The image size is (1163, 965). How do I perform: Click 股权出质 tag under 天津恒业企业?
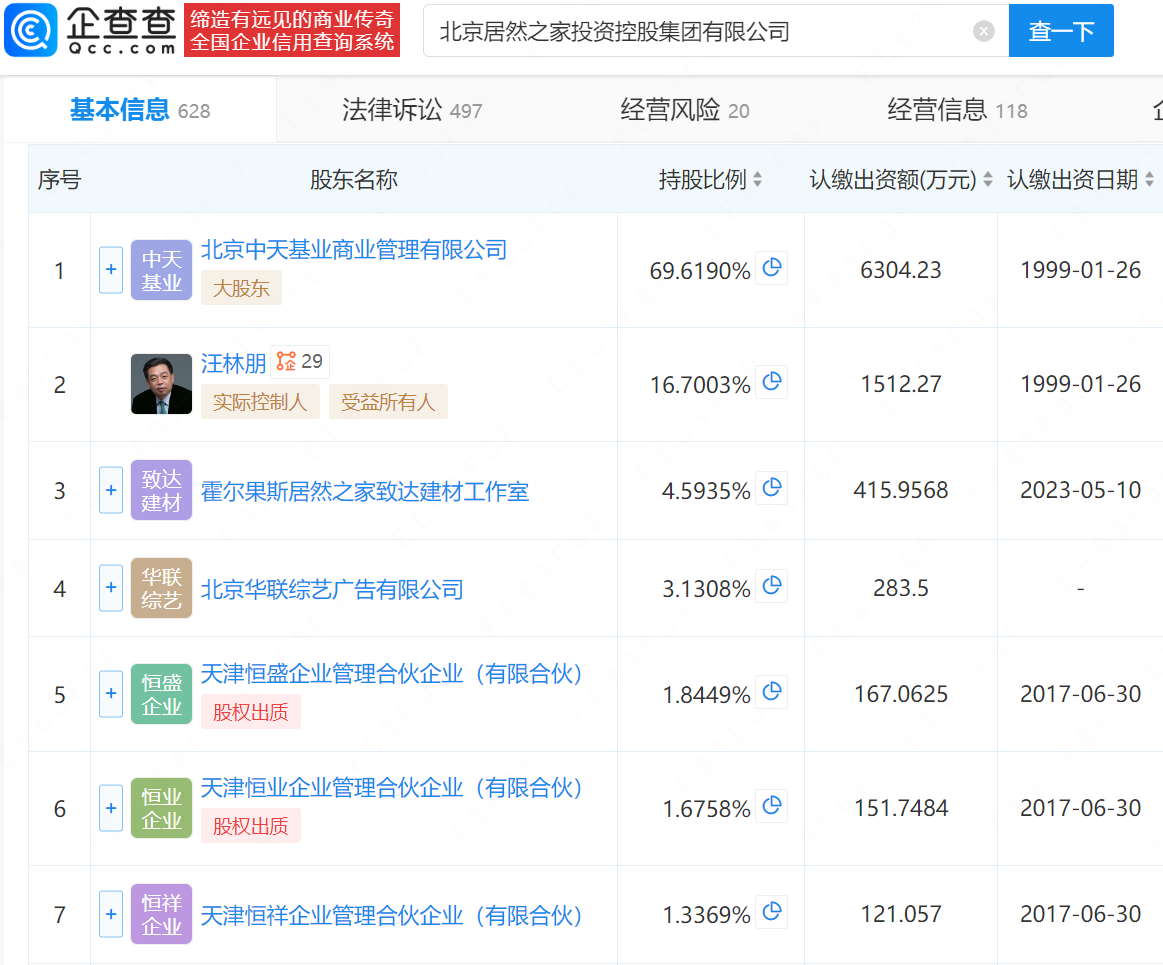pos(251,826)
